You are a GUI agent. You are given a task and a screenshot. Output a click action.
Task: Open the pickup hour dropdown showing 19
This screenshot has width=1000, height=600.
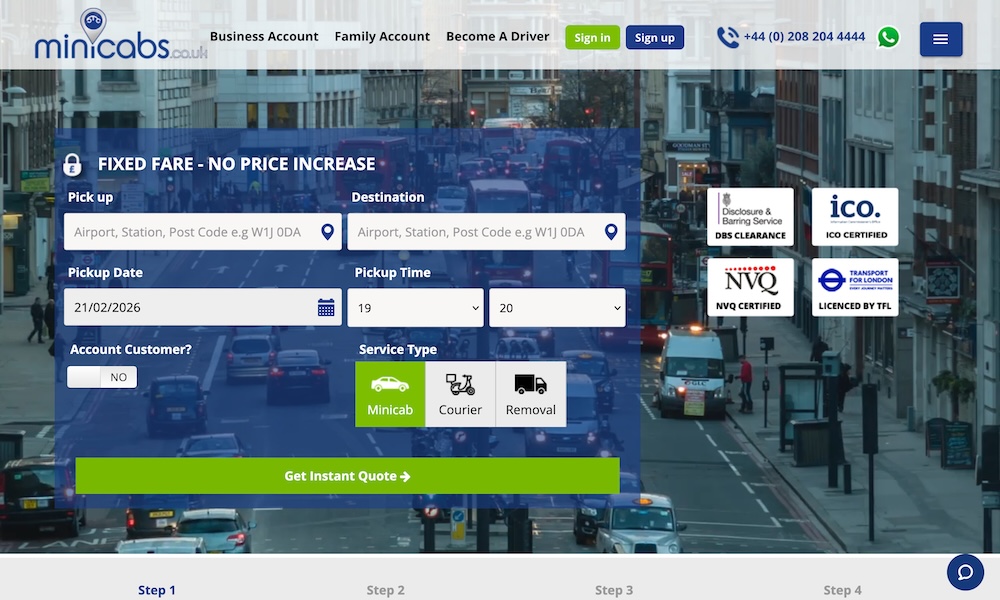tap(415, 307)
